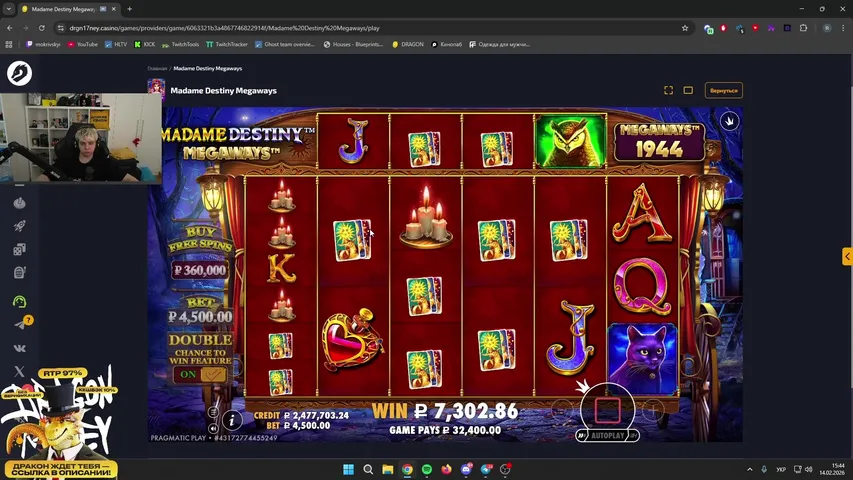Stop the spin with the red square button
Screen dimensions: 853x480
tap(607, 410)
